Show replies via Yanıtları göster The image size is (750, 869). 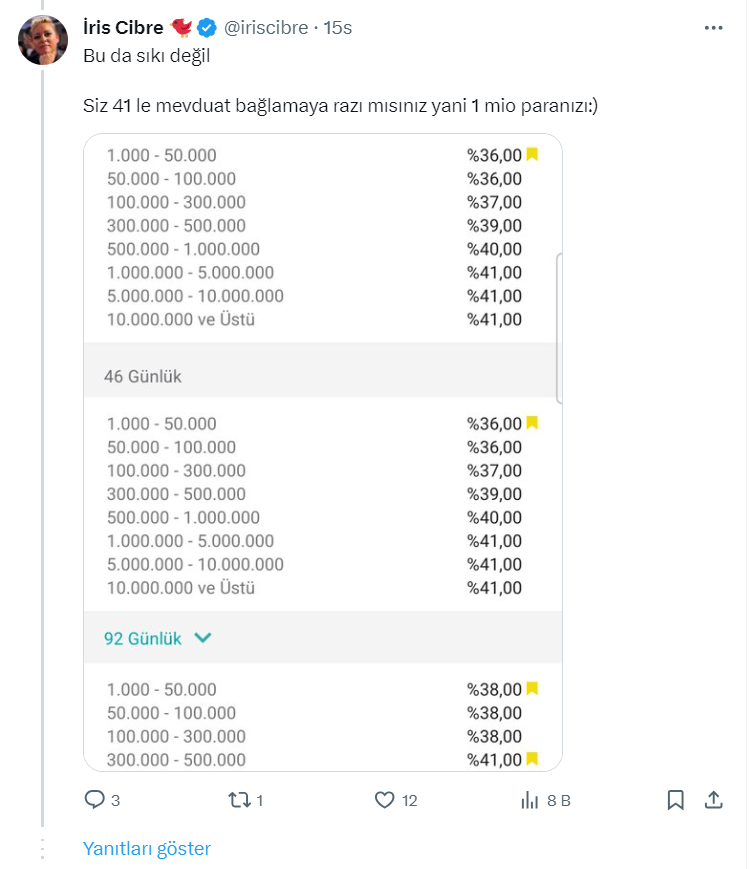coord(147,848)
